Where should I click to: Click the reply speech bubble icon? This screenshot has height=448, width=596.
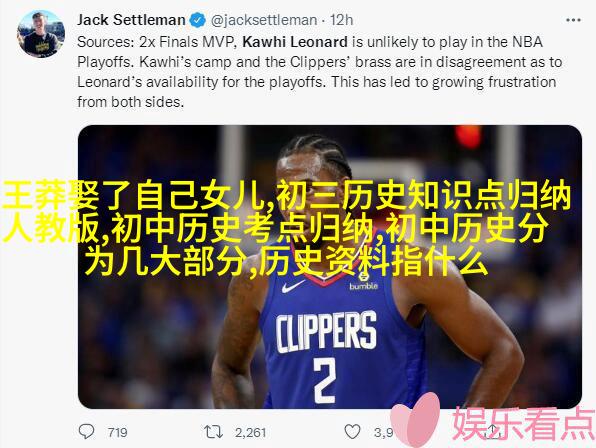86,432
